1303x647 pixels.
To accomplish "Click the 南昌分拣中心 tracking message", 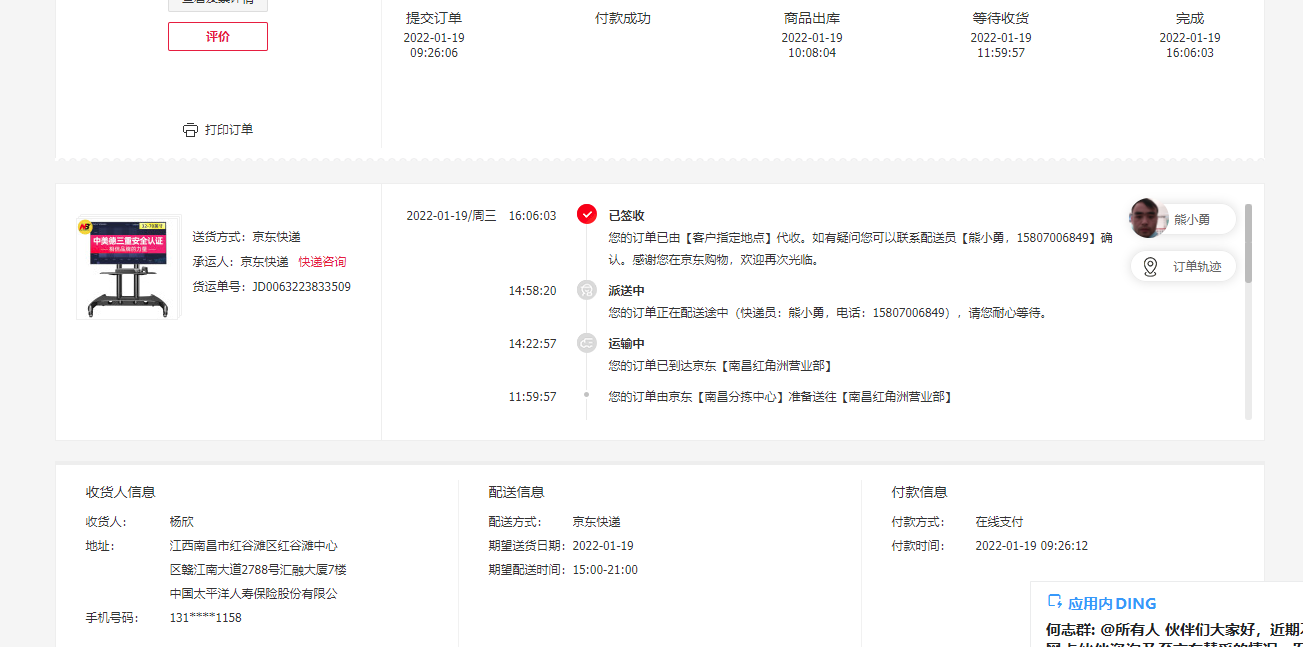I will (x=780, y=397).
